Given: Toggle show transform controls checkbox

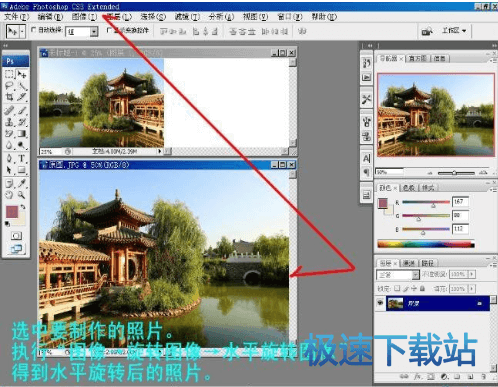Looking at the screenshot, I should [109, 30].
